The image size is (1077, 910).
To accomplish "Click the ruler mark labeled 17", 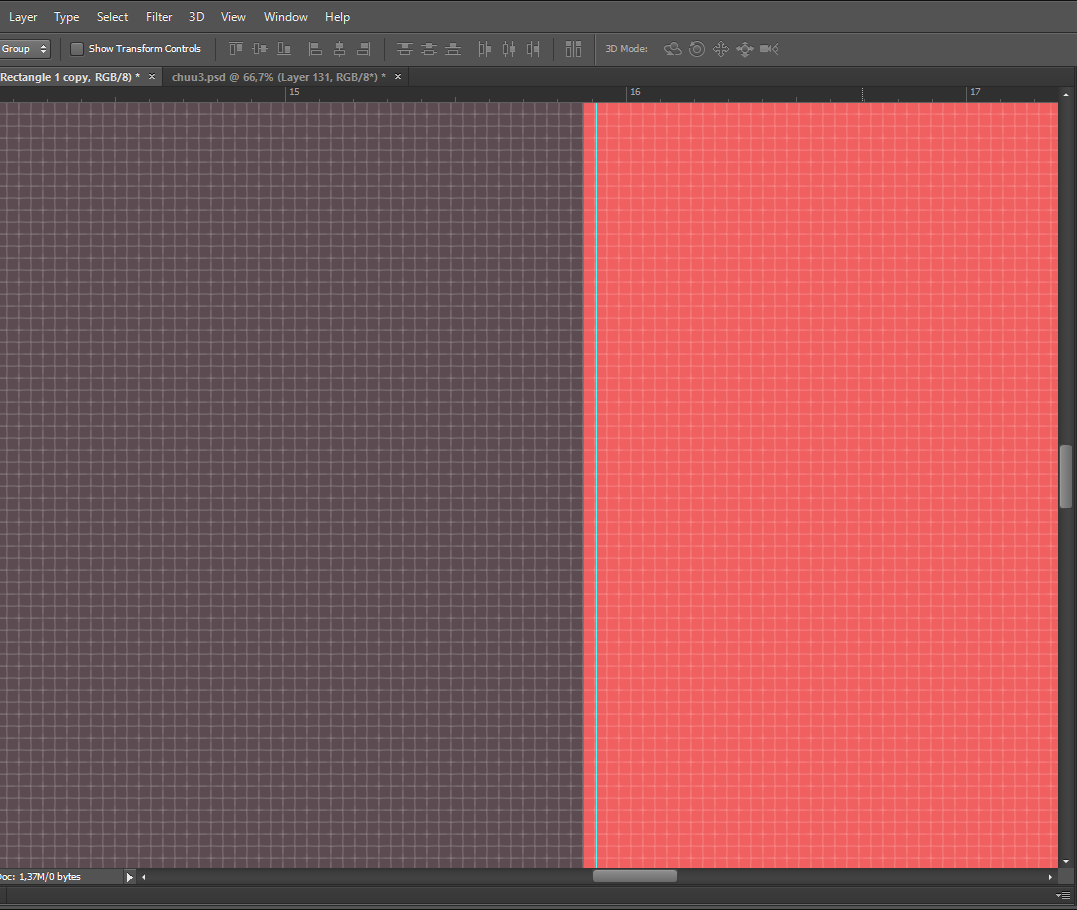I will [x=975, y=91].
